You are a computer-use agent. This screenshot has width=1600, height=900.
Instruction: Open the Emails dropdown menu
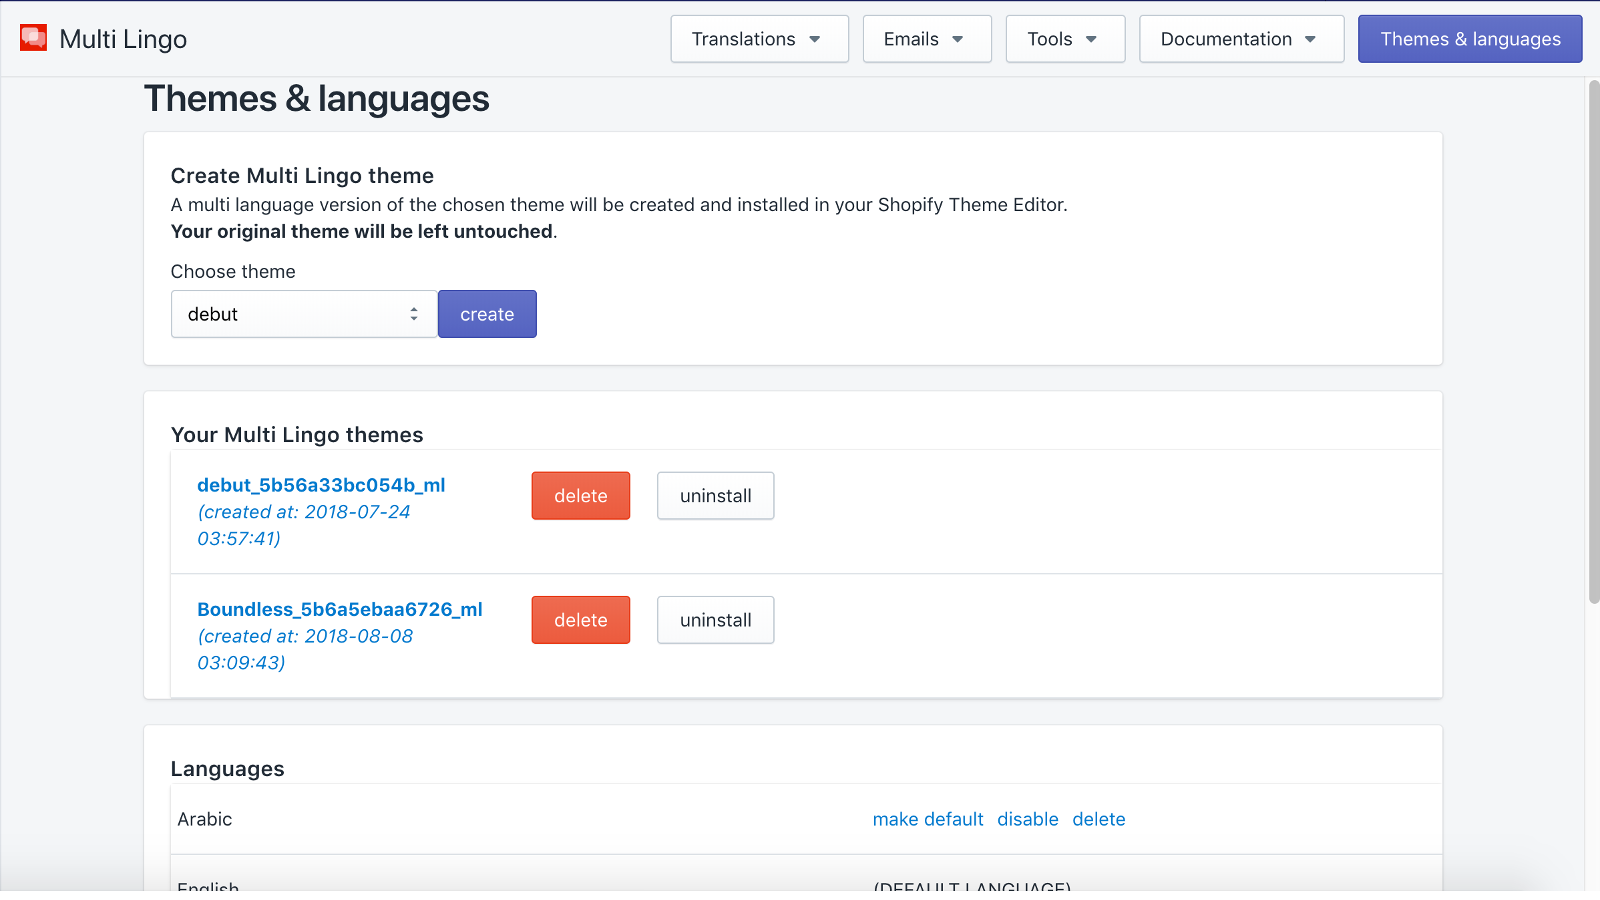point(925,39)
